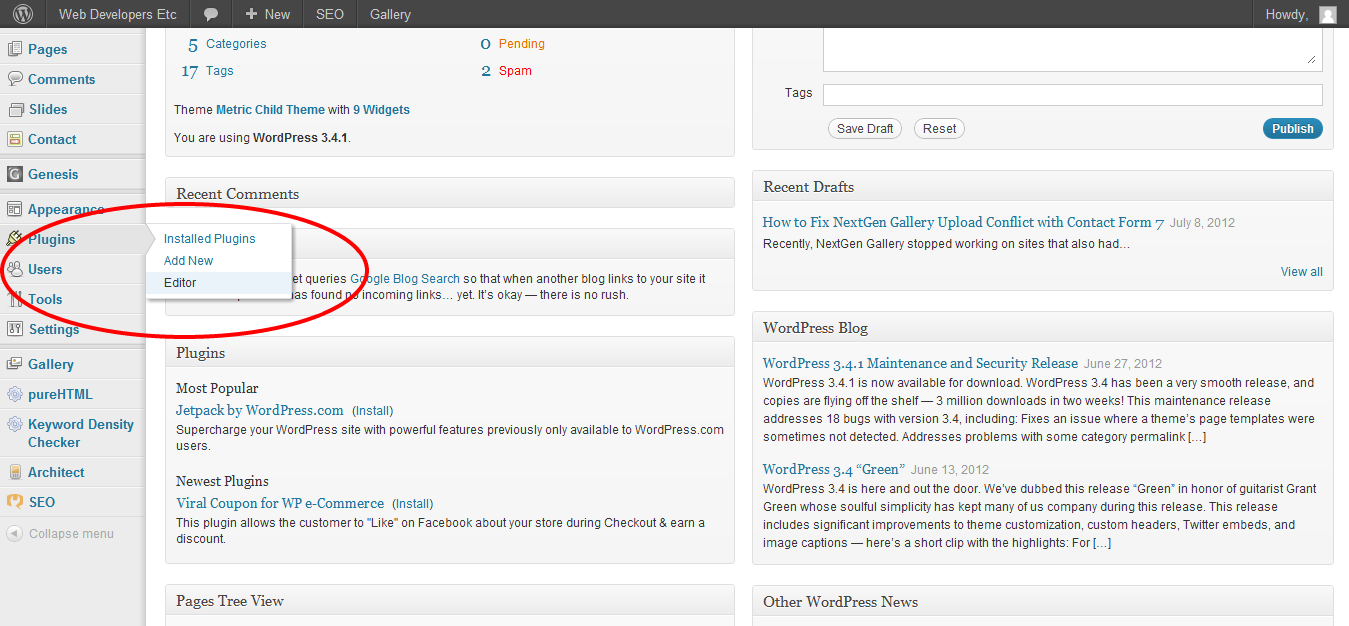The width and height of the screenshot is (1349, 626).
Task: Click inside the quick draft content box
Action: [1073, 49]
